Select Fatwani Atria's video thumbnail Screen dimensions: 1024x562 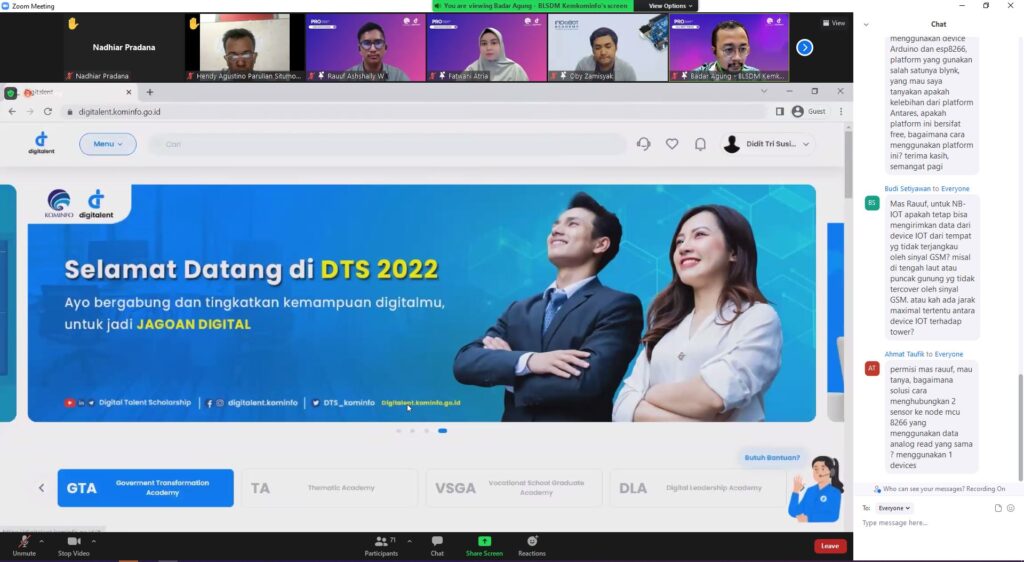[x=487, y=48]
